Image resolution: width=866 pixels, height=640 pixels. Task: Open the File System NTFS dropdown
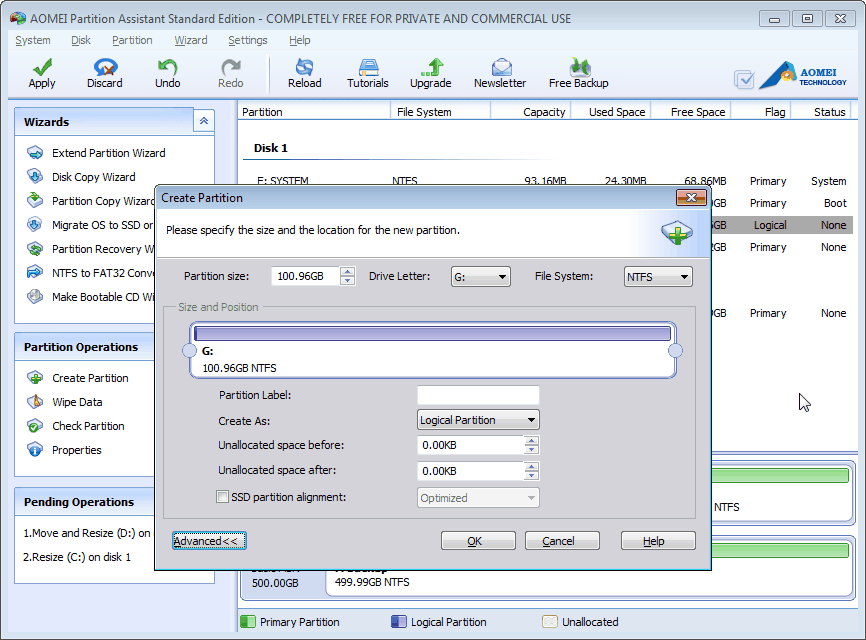658,277
